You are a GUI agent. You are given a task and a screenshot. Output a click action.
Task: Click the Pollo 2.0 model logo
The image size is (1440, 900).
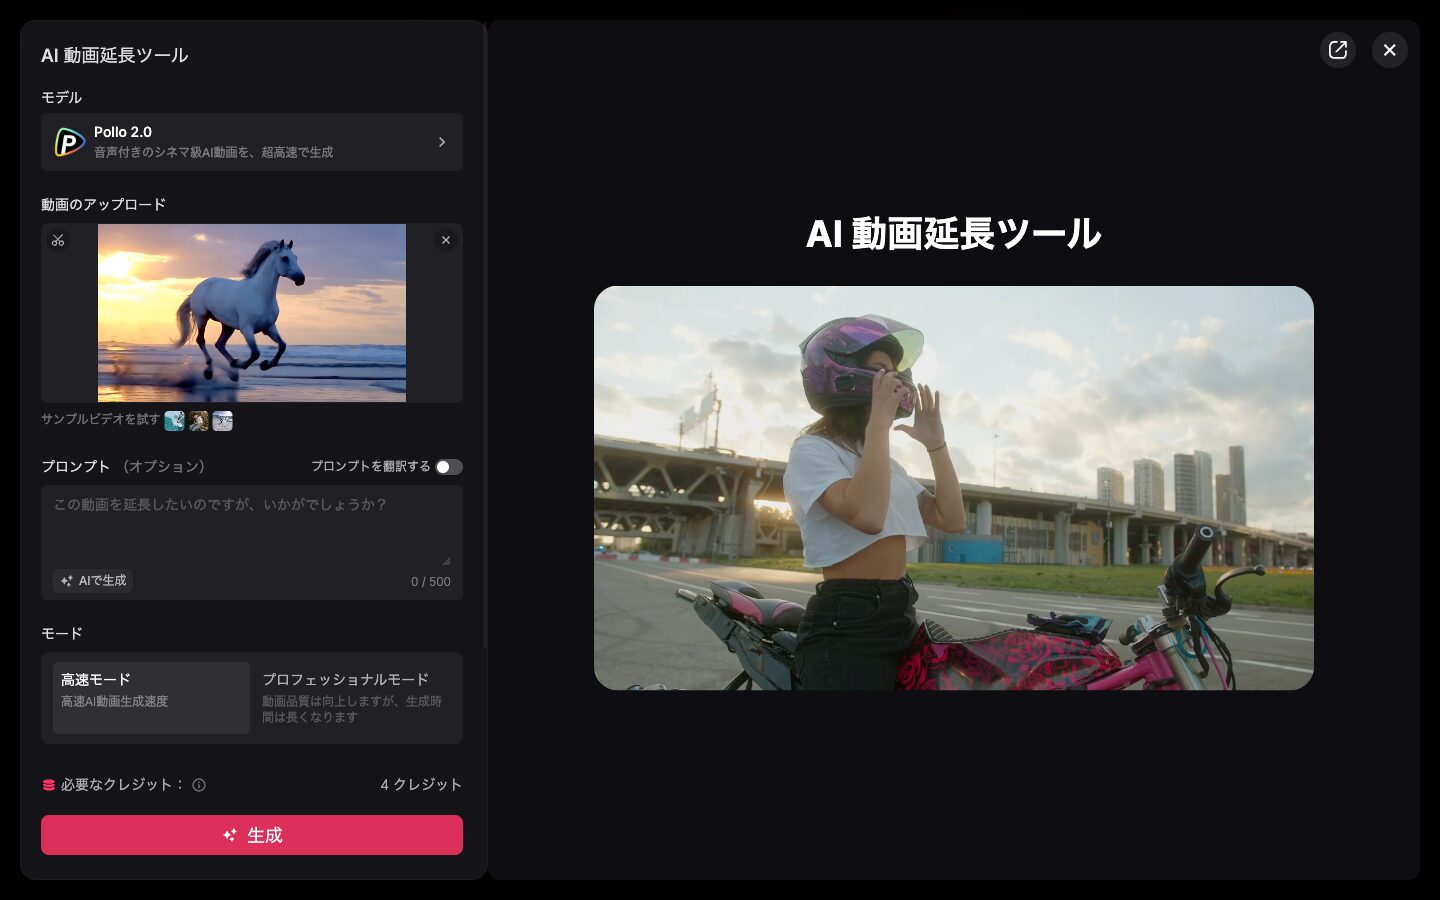(69, 142)
